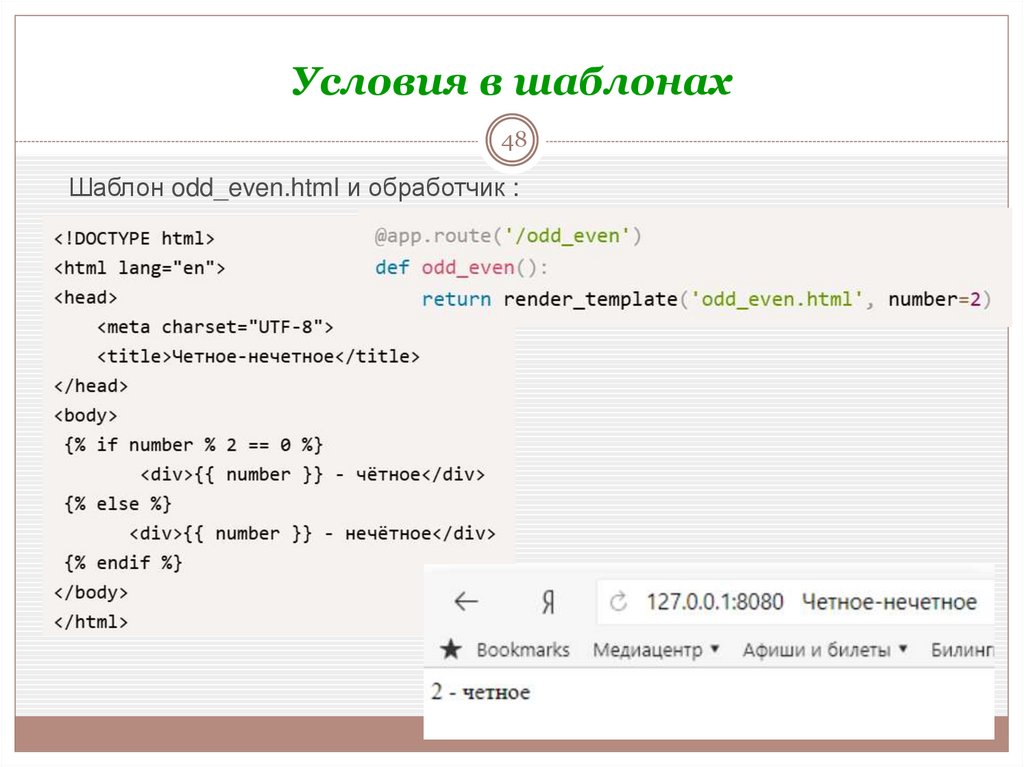The image size is (1024, 767).
Task: Click the Yandex Я logo icon
Action: coord(549,602)
